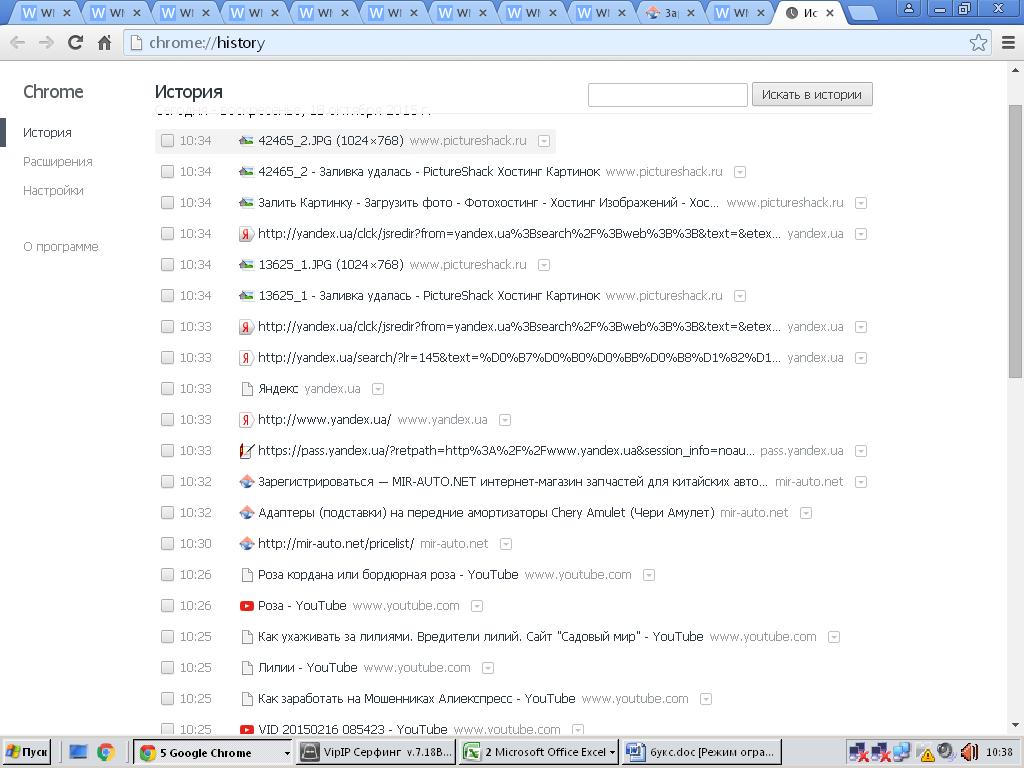Open dropdown arrow of 42465_2.JPG entry
1024x768 pixels.
pos(543,141)
